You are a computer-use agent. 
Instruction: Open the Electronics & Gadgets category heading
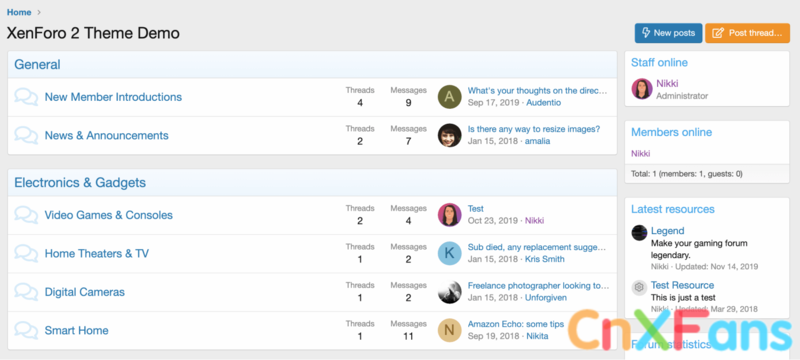point(80,183)
